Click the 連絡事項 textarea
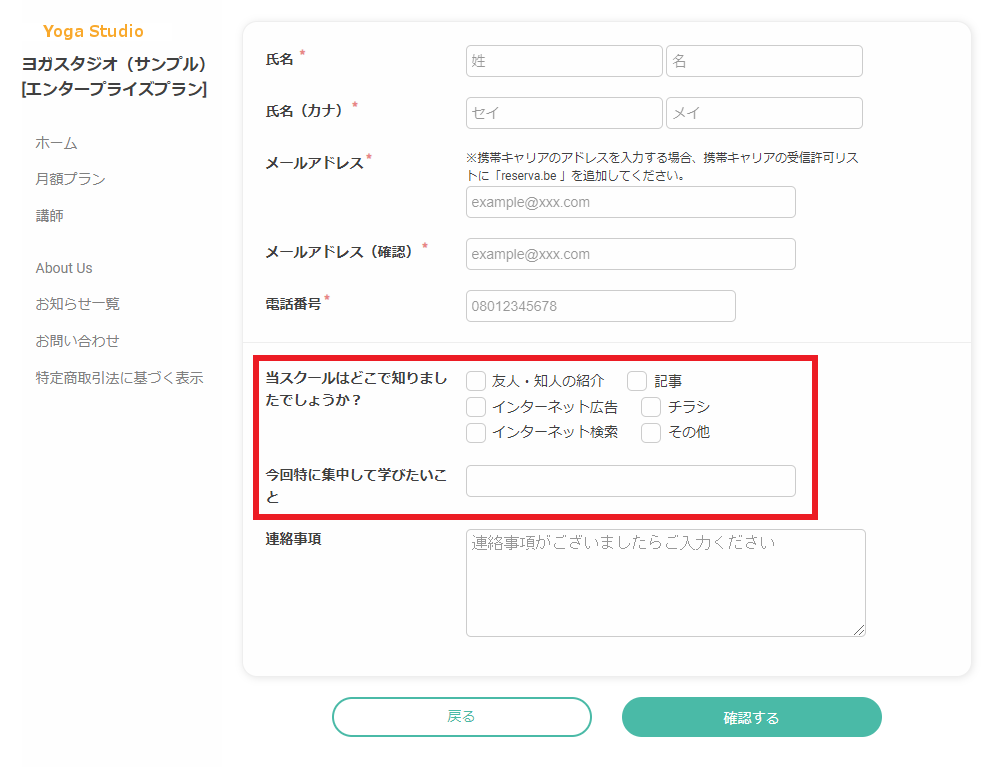 click(666, 583)
